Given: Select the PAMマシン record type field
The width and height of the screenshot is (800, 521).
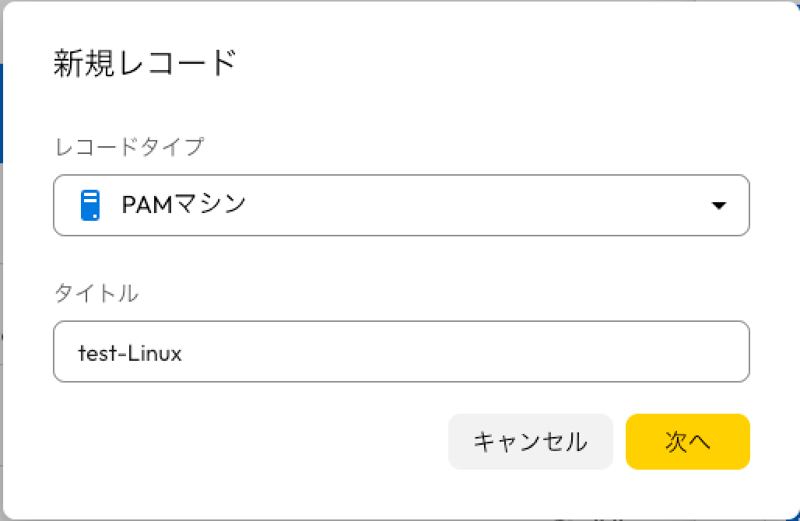Looking at the screenshot, I should [400, 206].
